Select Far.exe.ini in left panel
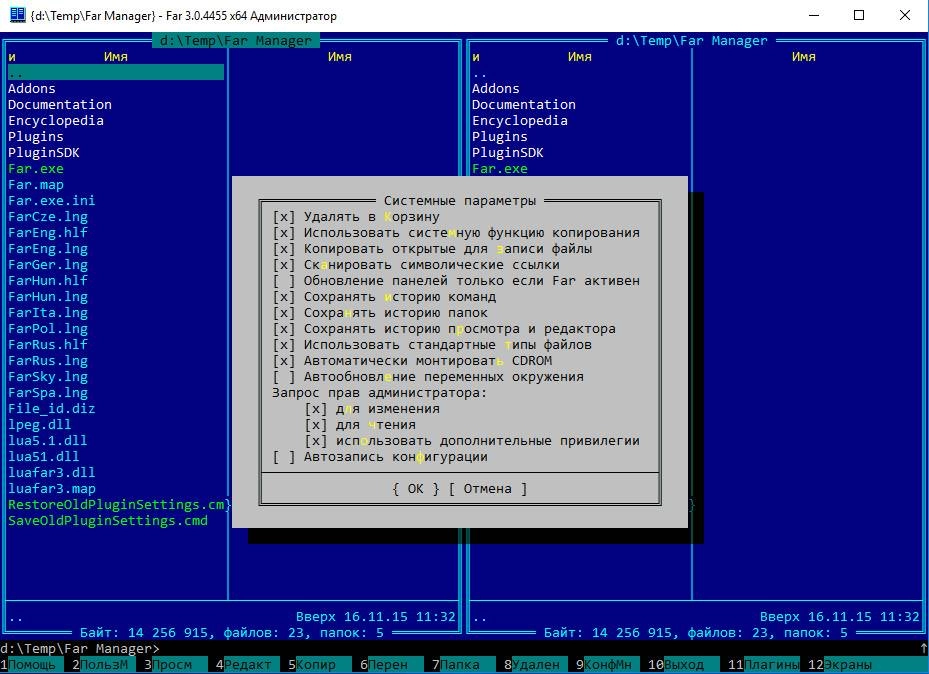 (52, 201)
